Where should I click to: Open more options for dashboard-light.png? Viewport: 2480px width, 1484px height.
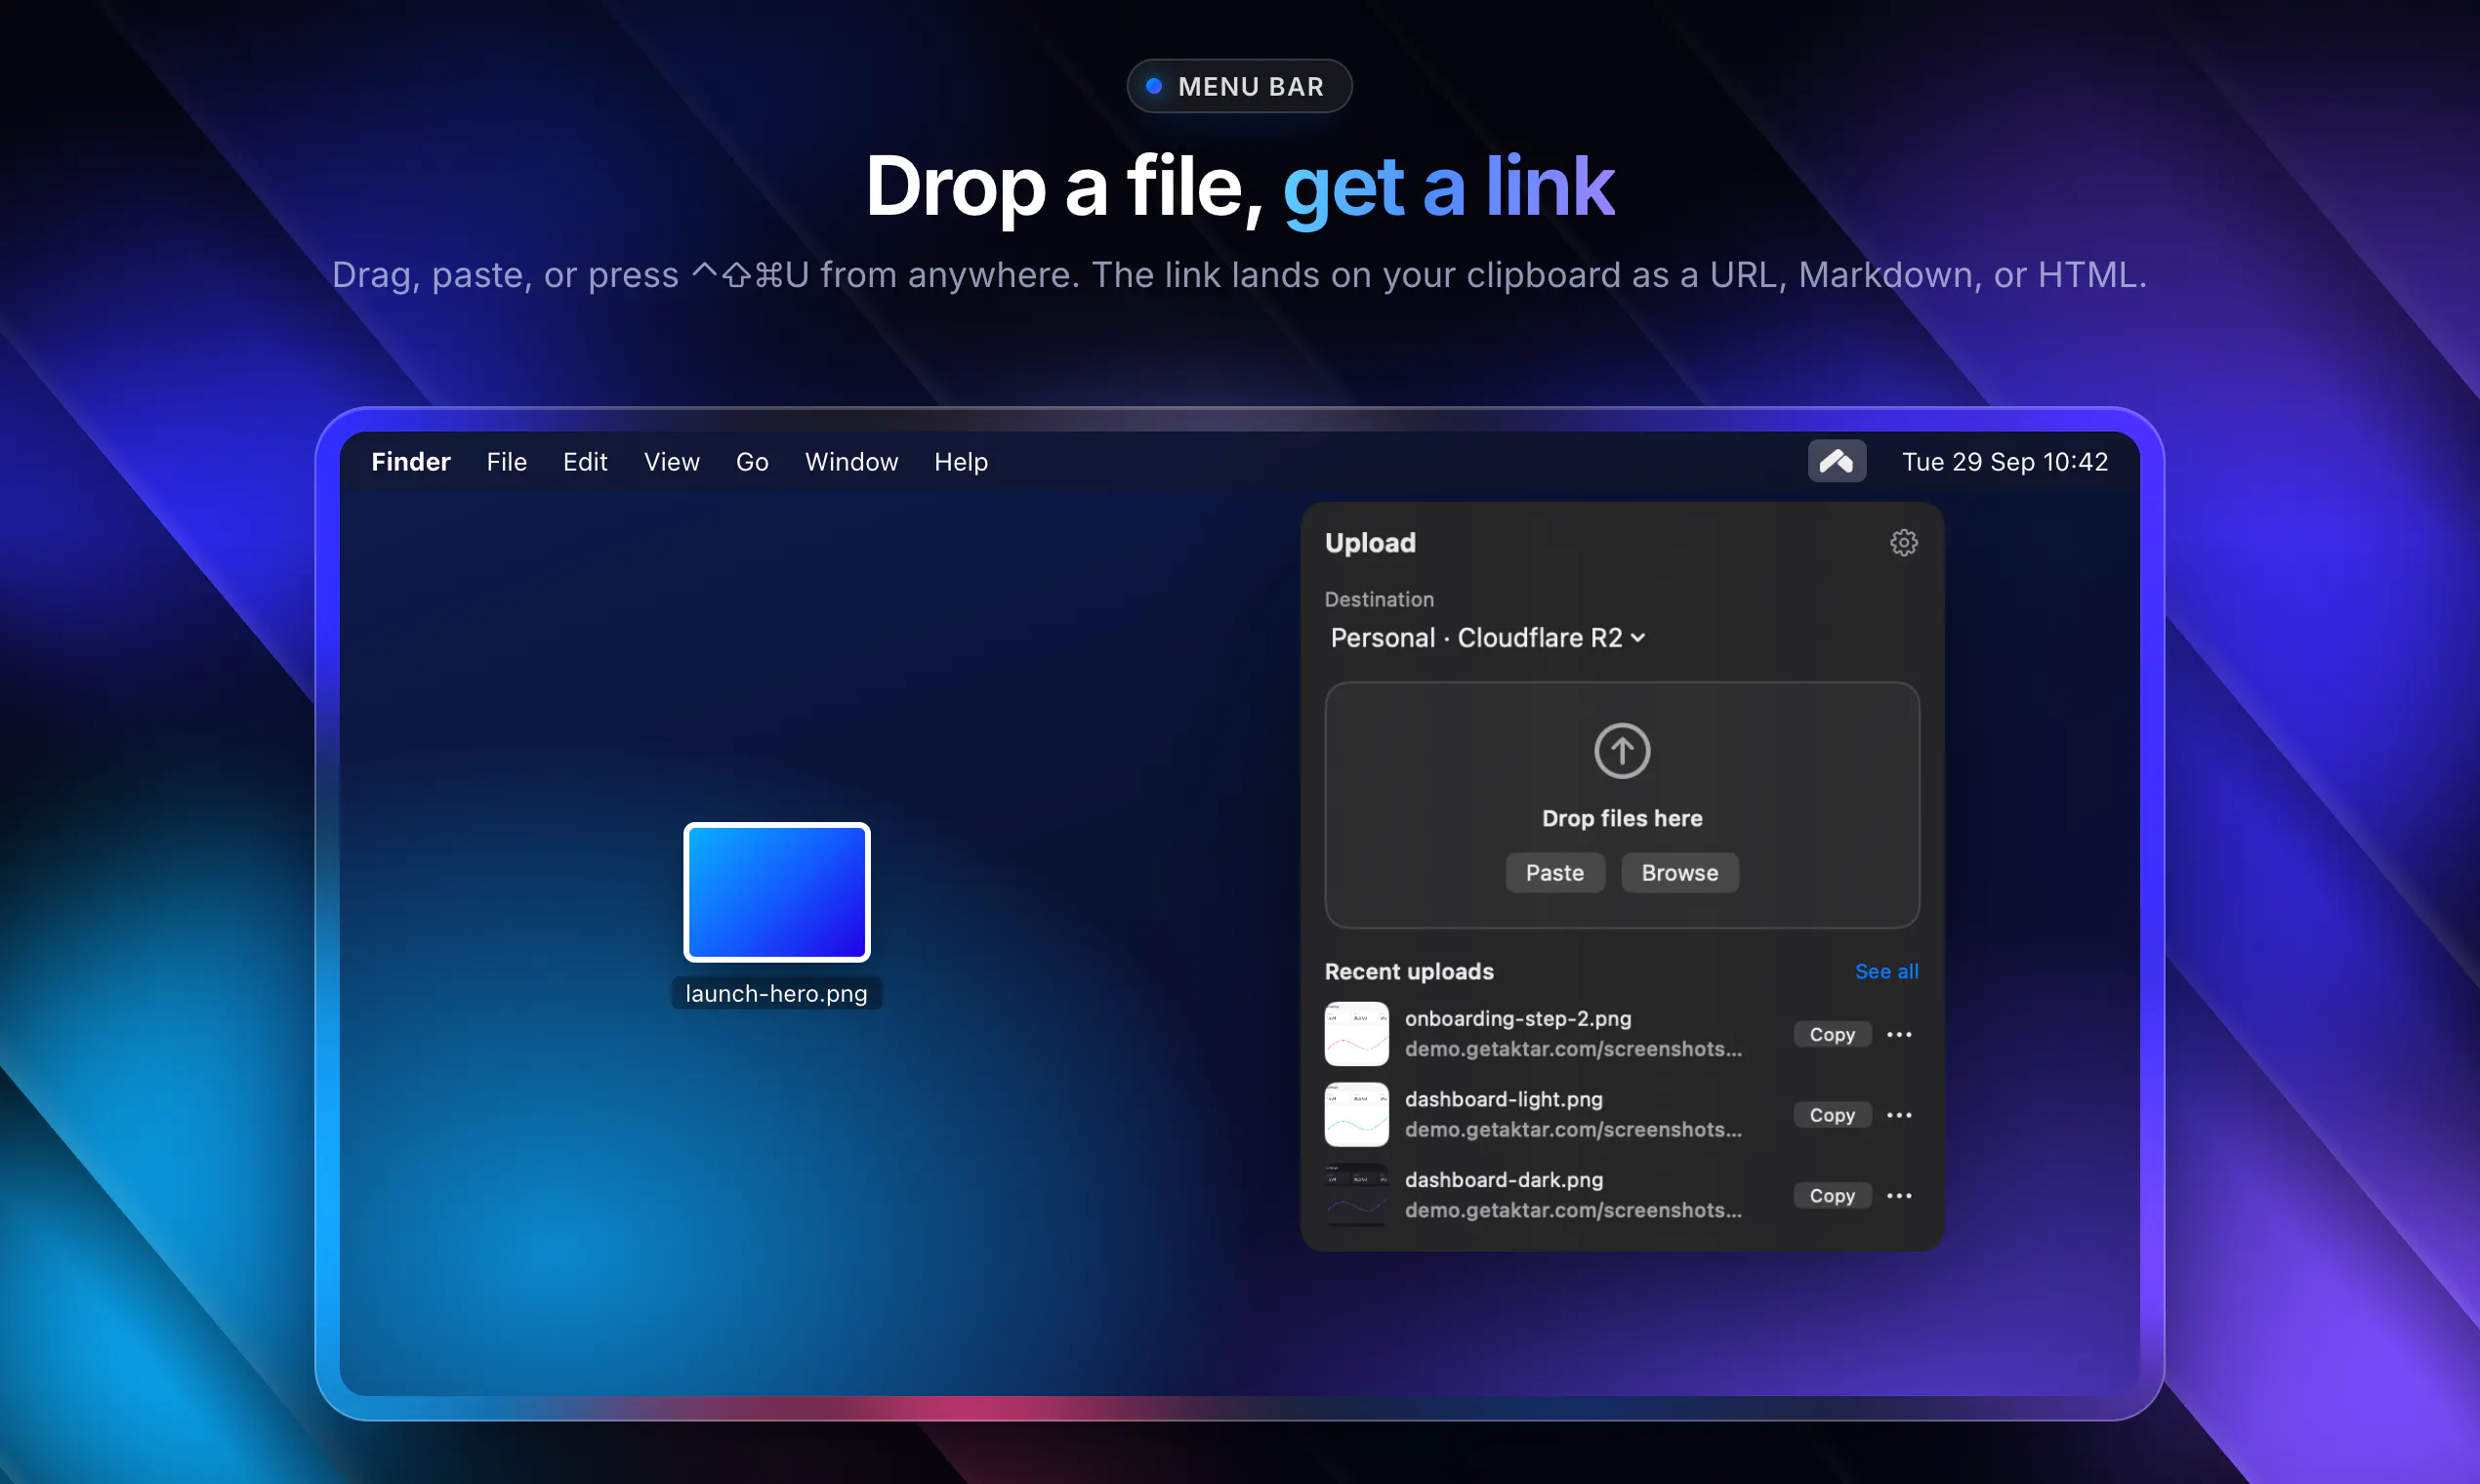(x=1898, y=1115)
